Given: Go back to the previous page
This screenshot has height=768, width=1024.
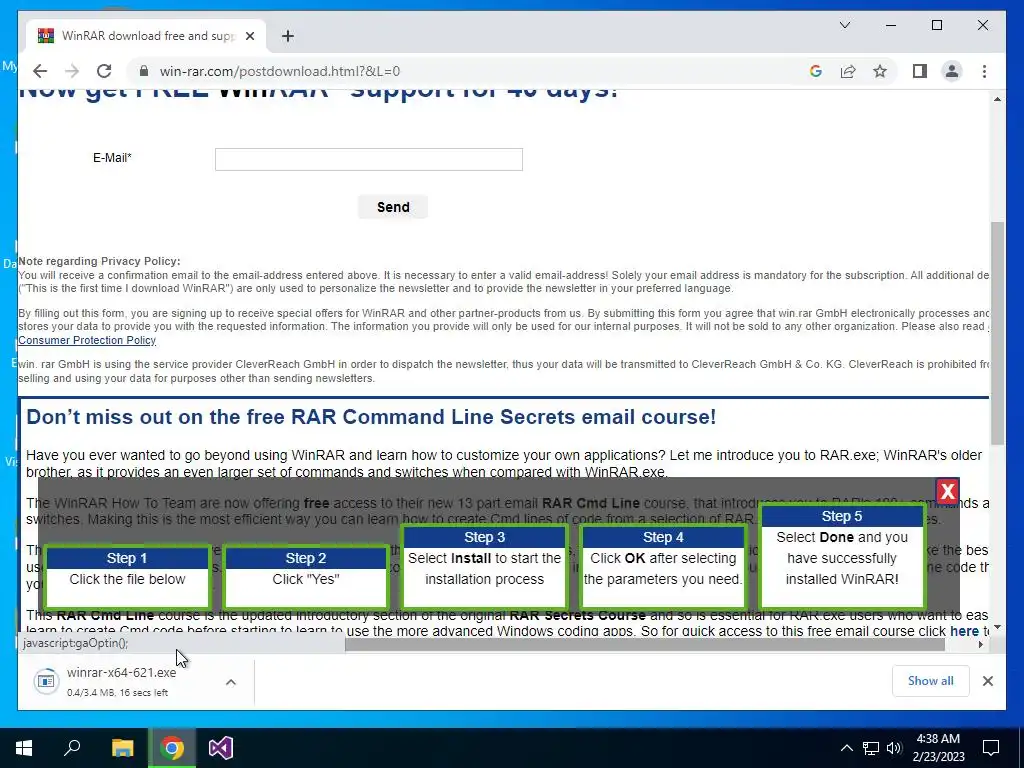Looking at the screenshot, I should point(40,71).
